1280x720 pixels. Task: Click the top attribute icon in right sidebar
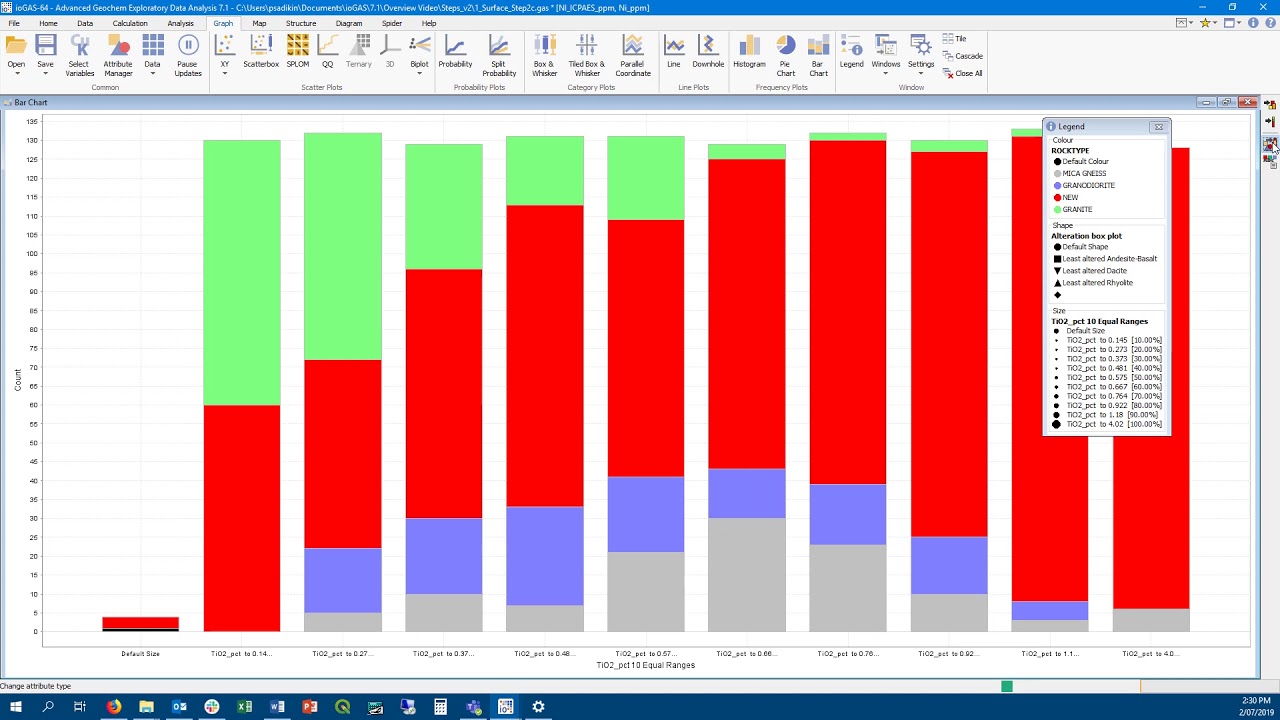(1270, 104)
